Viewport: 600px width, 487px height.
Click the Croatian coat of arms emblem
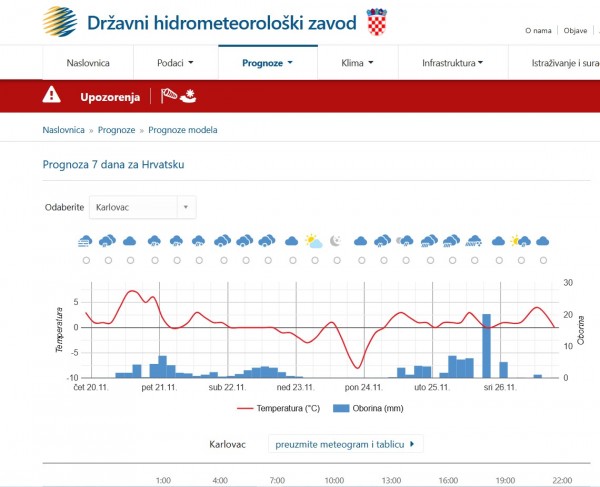pyautogui.click(x=377, y=22)
